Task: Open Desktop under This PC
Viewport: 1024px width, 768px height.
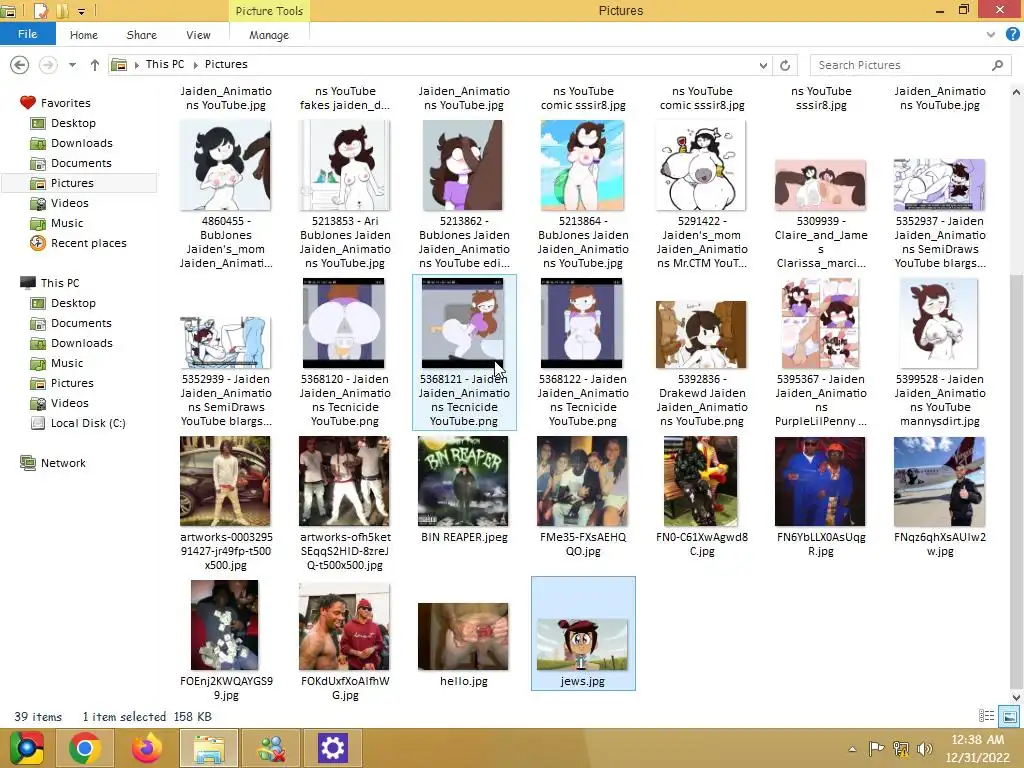Action: coord(73,303)
